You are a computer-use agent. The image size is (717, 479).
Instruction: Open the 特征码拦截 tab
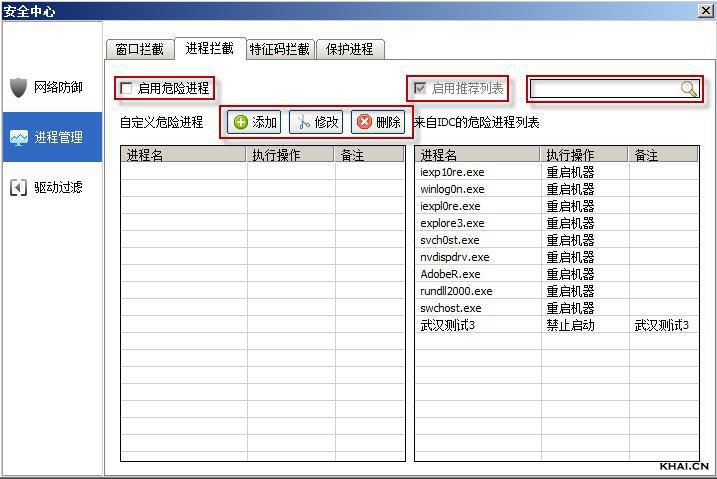280,49
